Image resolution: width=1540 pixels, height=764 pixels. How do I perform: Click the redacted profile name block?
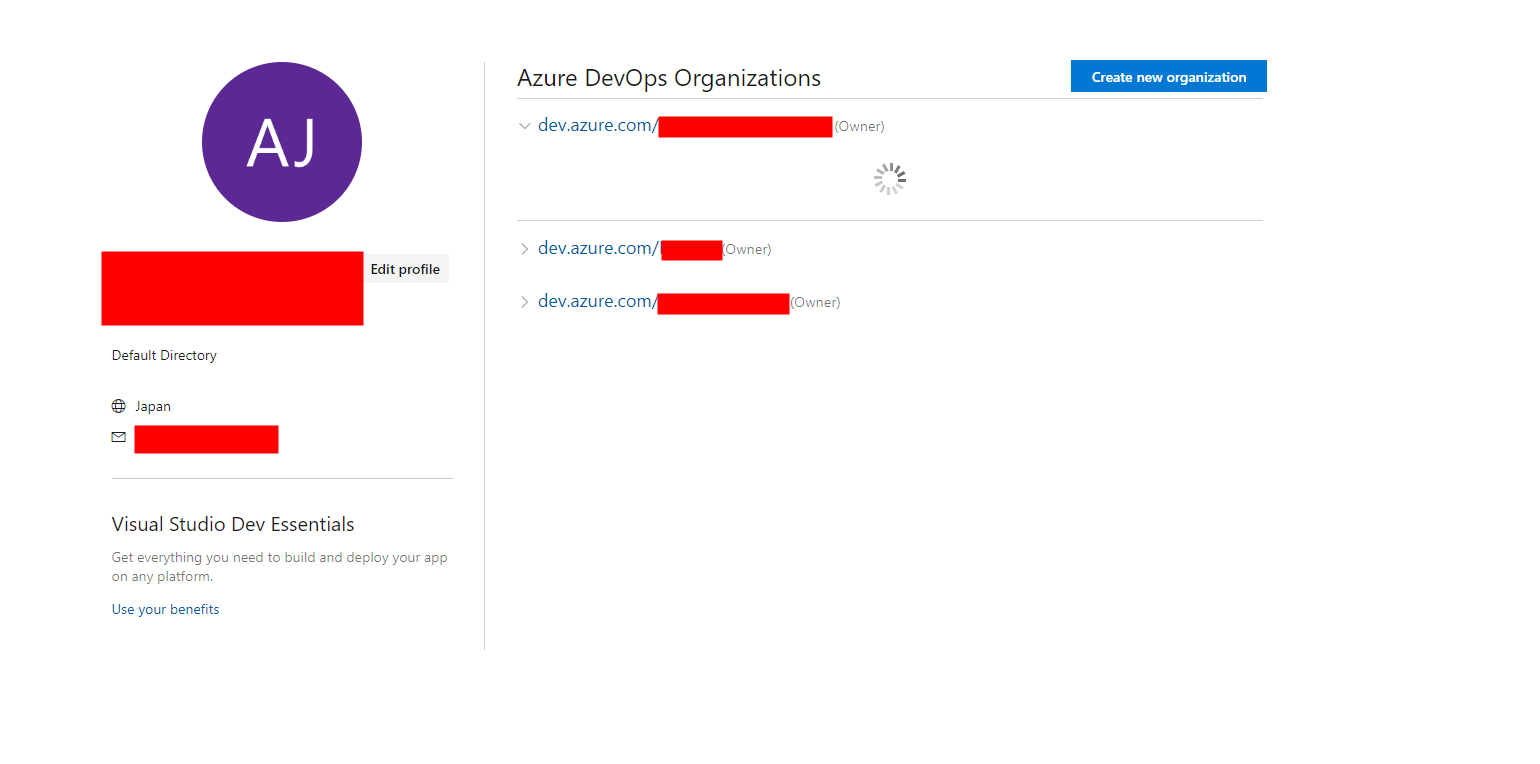pos(232,289)
